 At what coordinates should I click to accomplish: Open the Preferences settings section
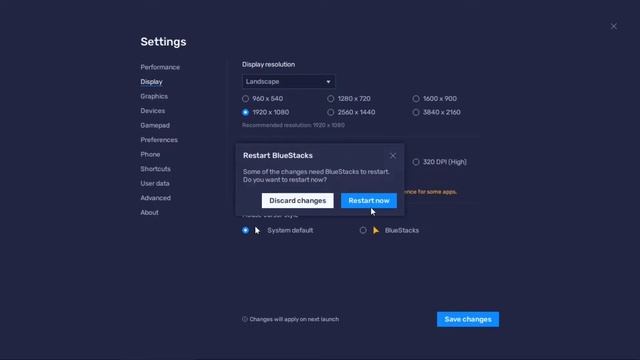click(x=159, y=140)
